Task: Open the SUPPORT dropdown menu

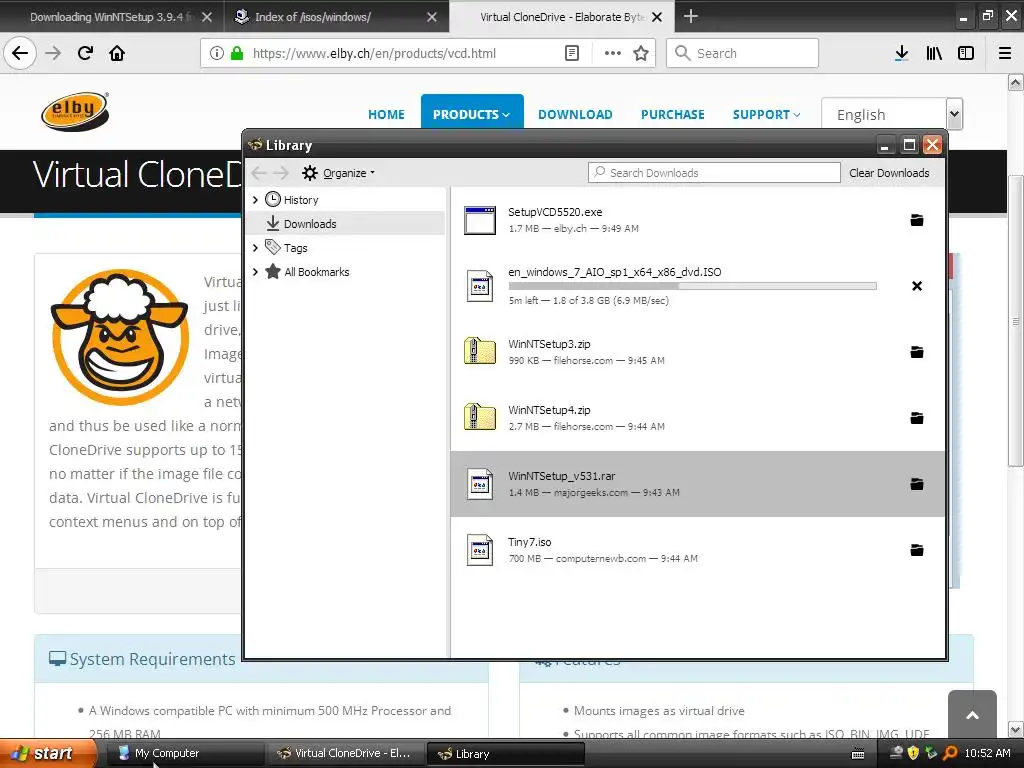Action: pos(766,114)
